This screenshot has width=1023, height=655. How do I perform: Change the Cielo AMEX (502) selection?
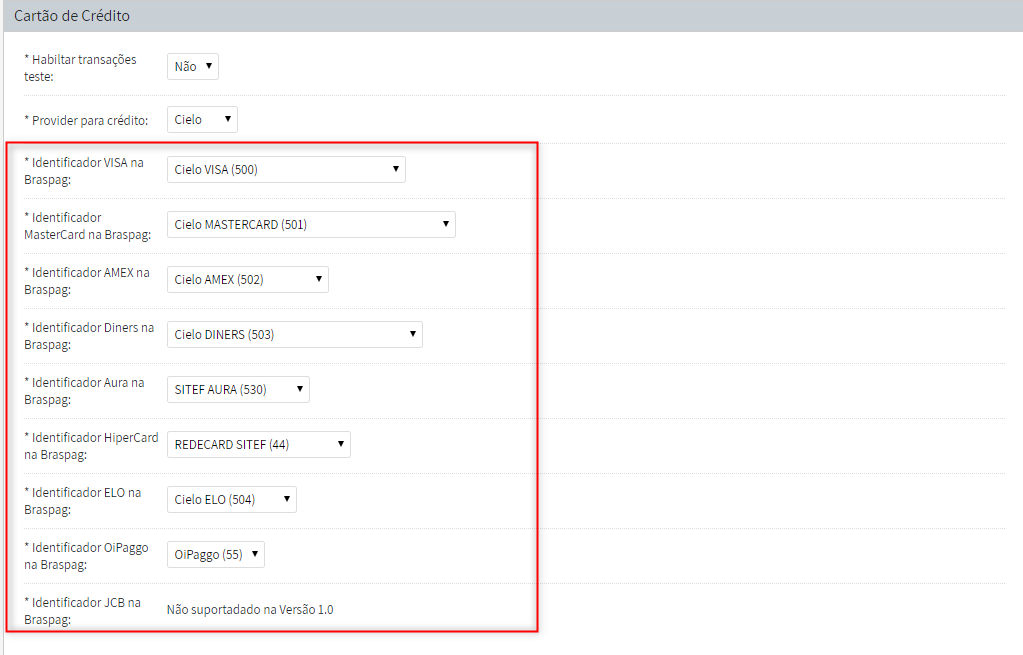click(x=248, y=279)
